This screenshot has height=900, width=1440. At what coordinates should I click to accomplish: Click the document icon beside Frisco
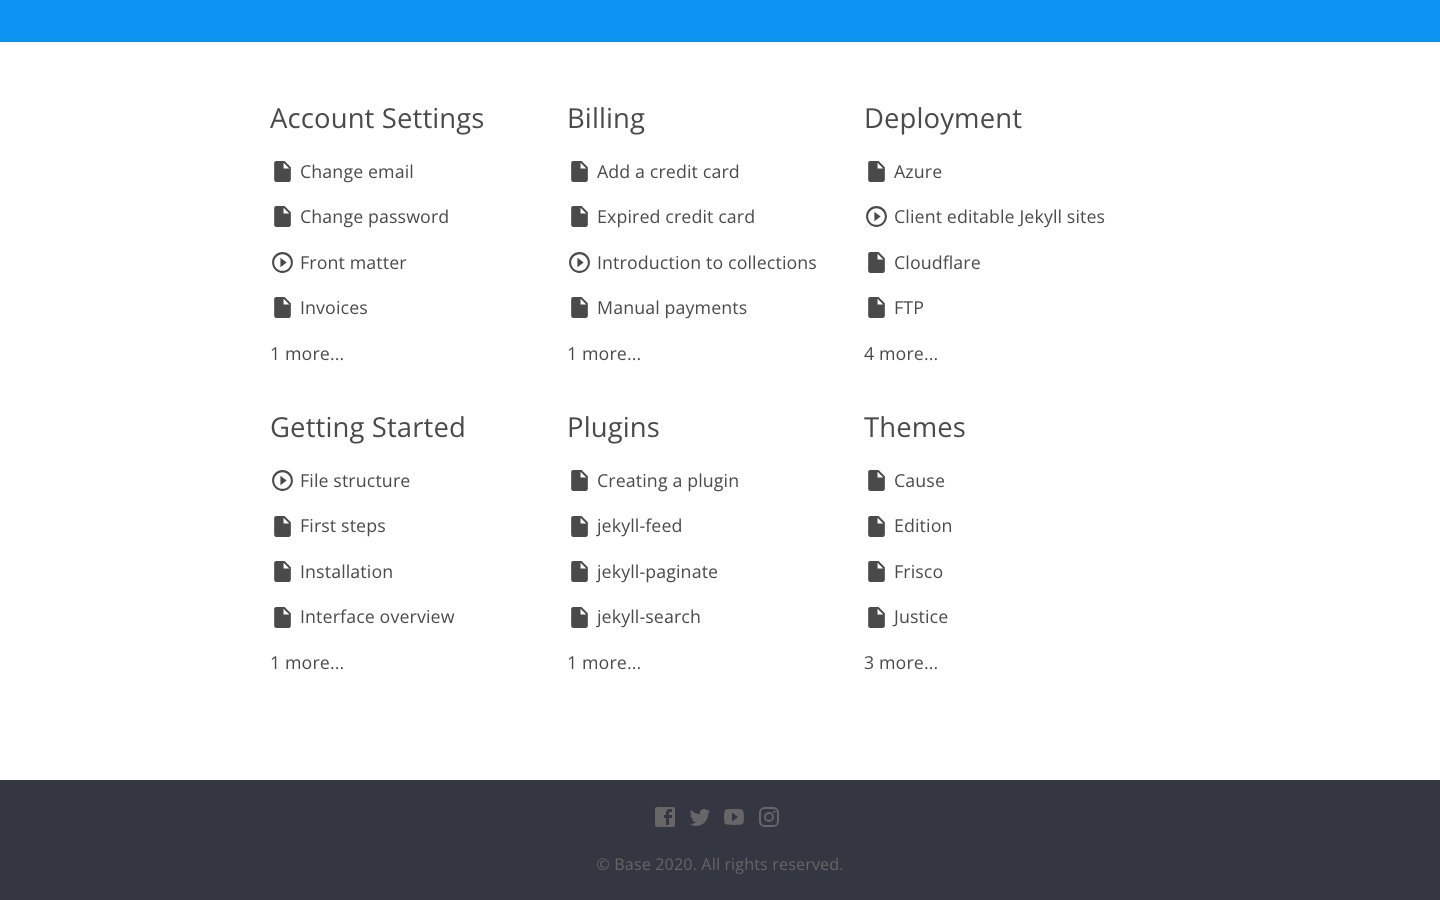[876, 572]
